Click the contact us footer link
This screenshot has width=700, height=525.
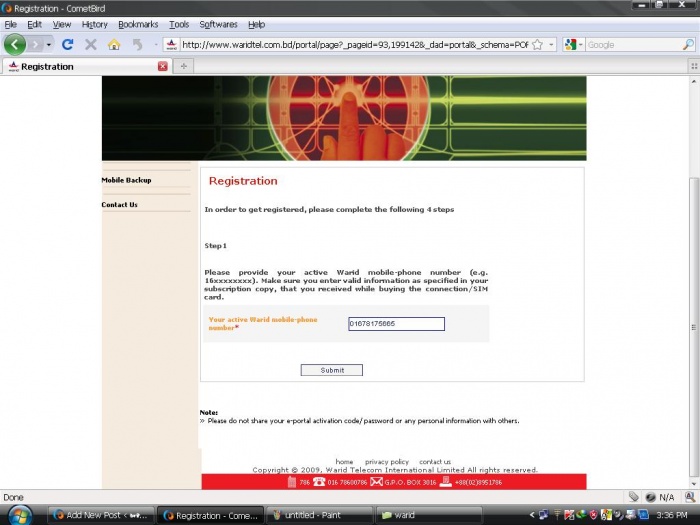coord(435,462)
